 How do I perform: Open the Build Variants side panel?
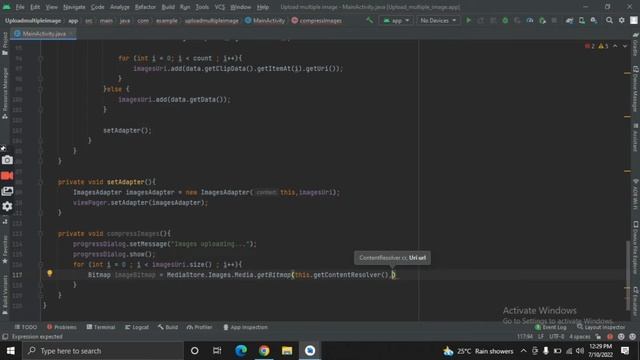[x=5, y=295]
